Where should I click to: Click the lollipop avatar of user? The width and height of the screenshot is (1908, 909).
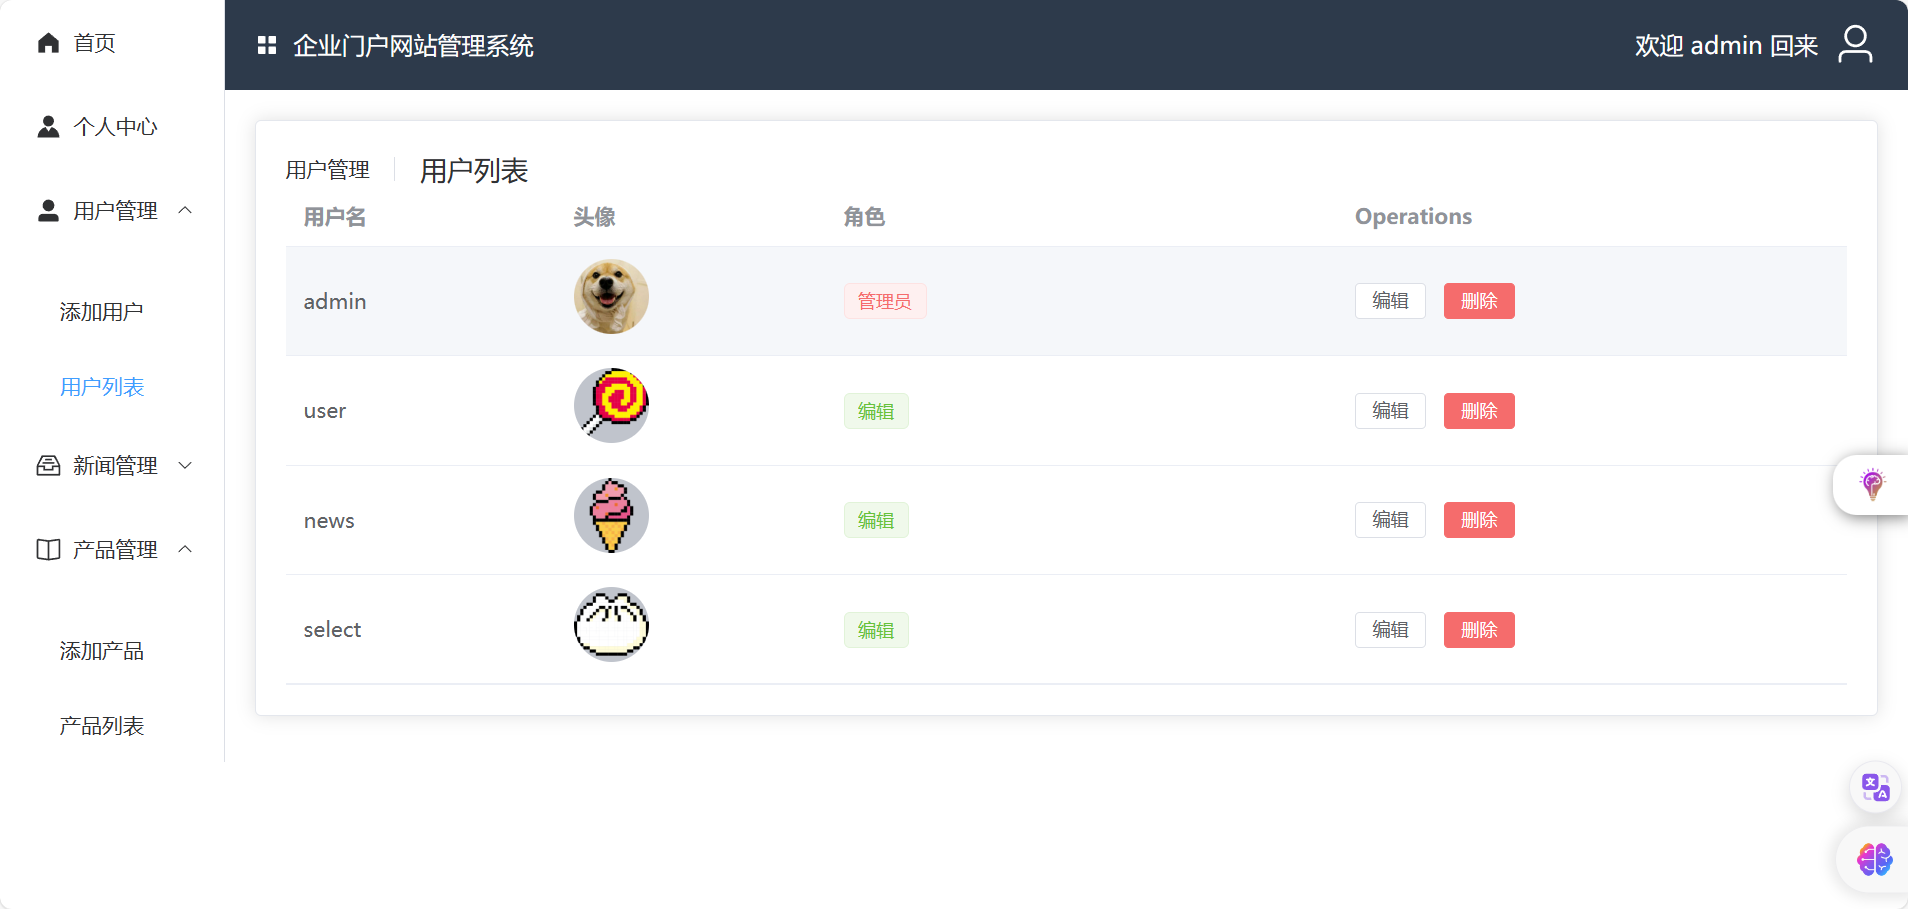coord(611,406)
